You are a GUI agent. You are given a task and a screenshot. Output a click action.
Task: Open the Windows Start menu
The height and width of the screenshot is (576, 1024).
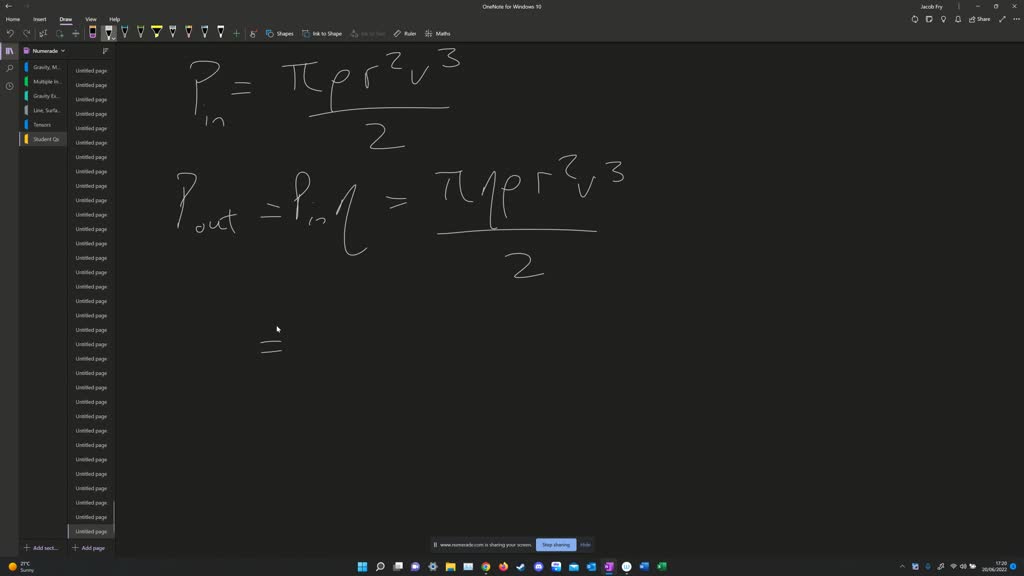click(x=362, y=567)
